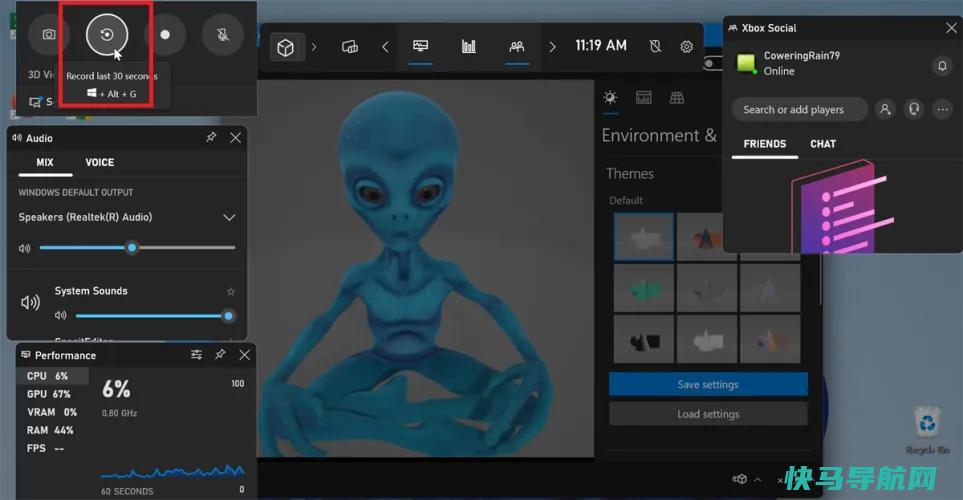Start recording with the dot button
This screenshot has width=963, height=500.
coord(165,34)
